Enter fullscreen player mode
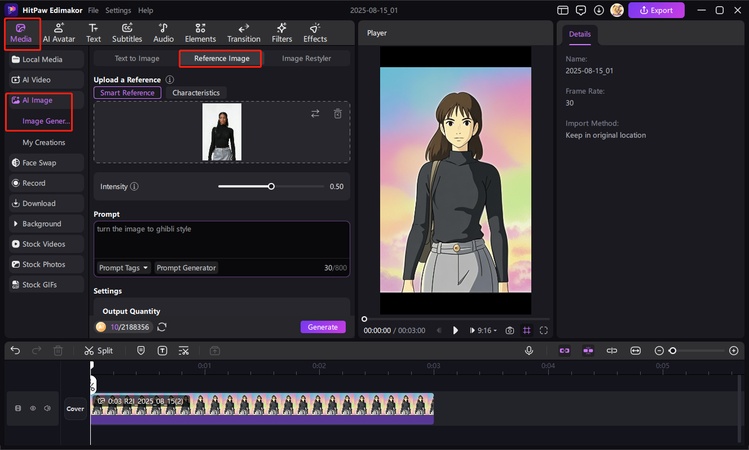The image size is (749, 450). click(544, 331)
